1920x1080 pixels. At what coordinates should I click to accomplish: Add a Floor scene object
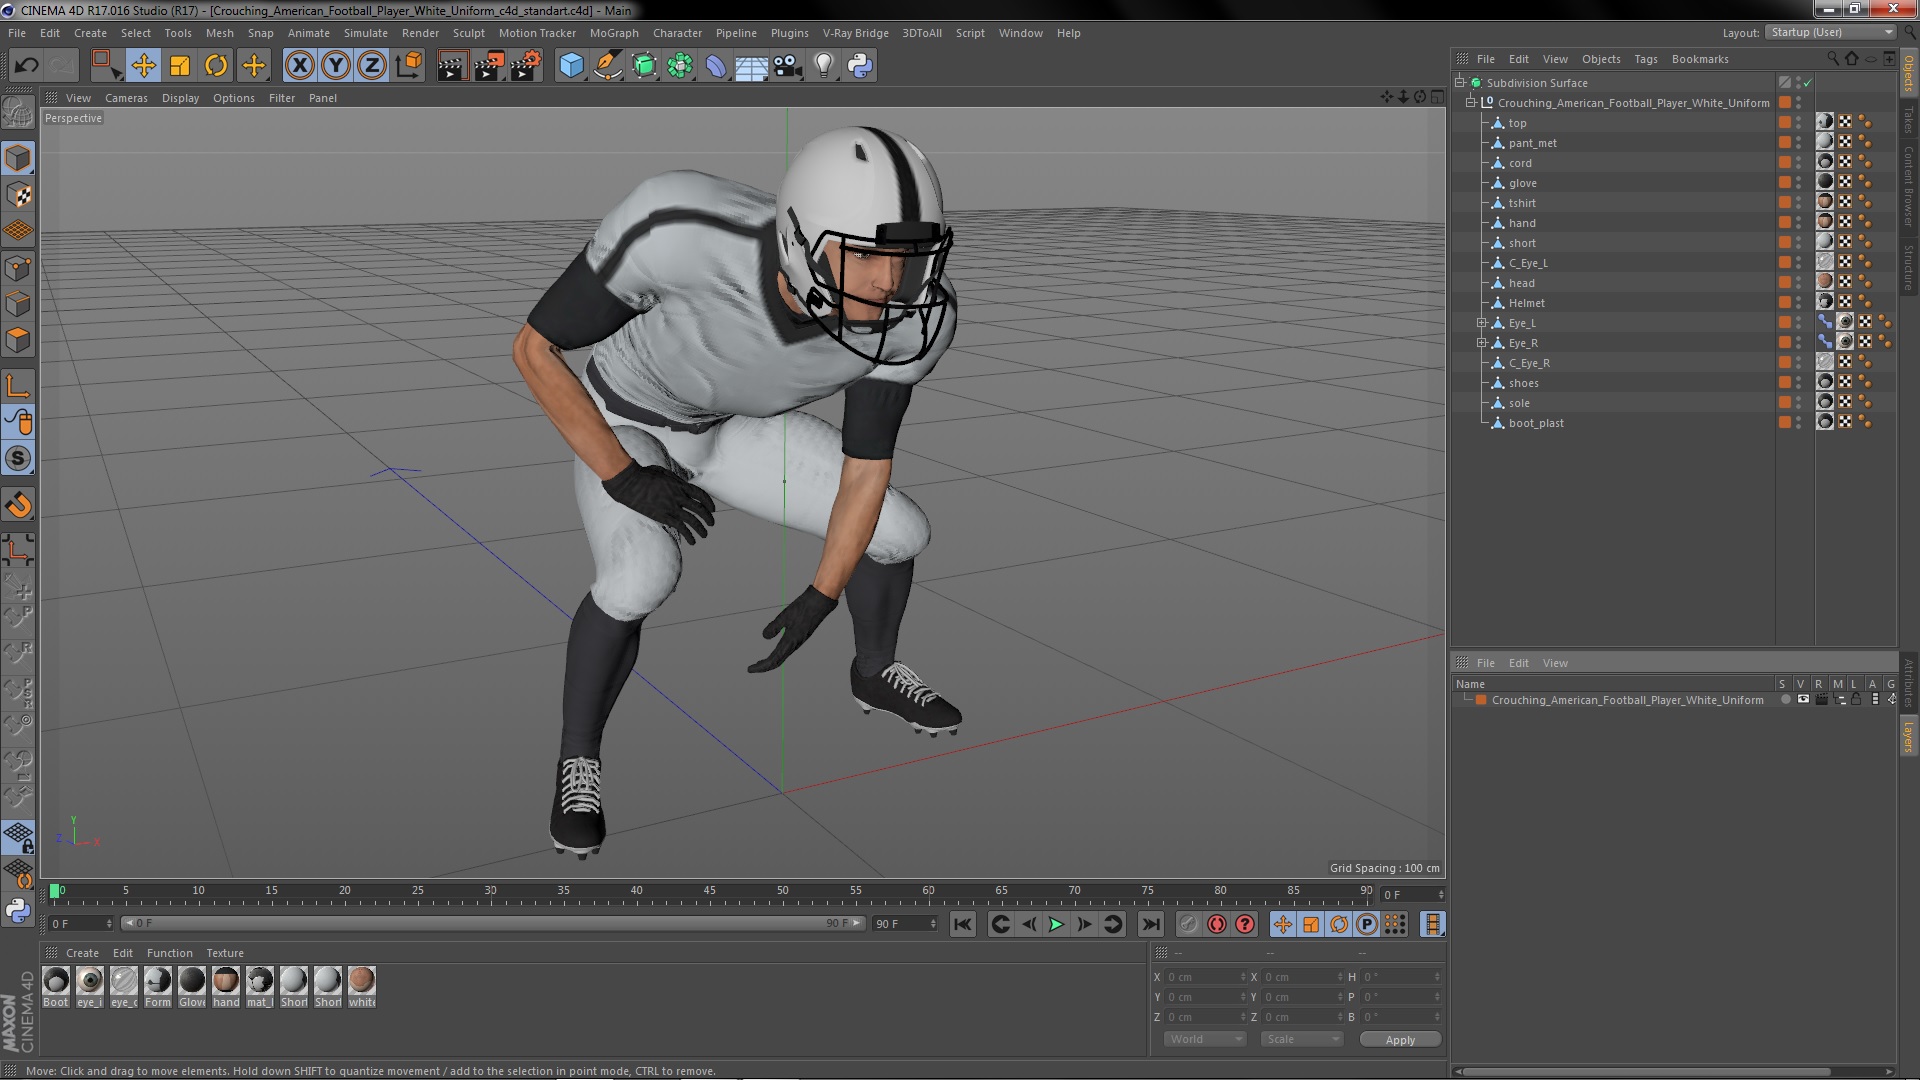tap(751, 66)
